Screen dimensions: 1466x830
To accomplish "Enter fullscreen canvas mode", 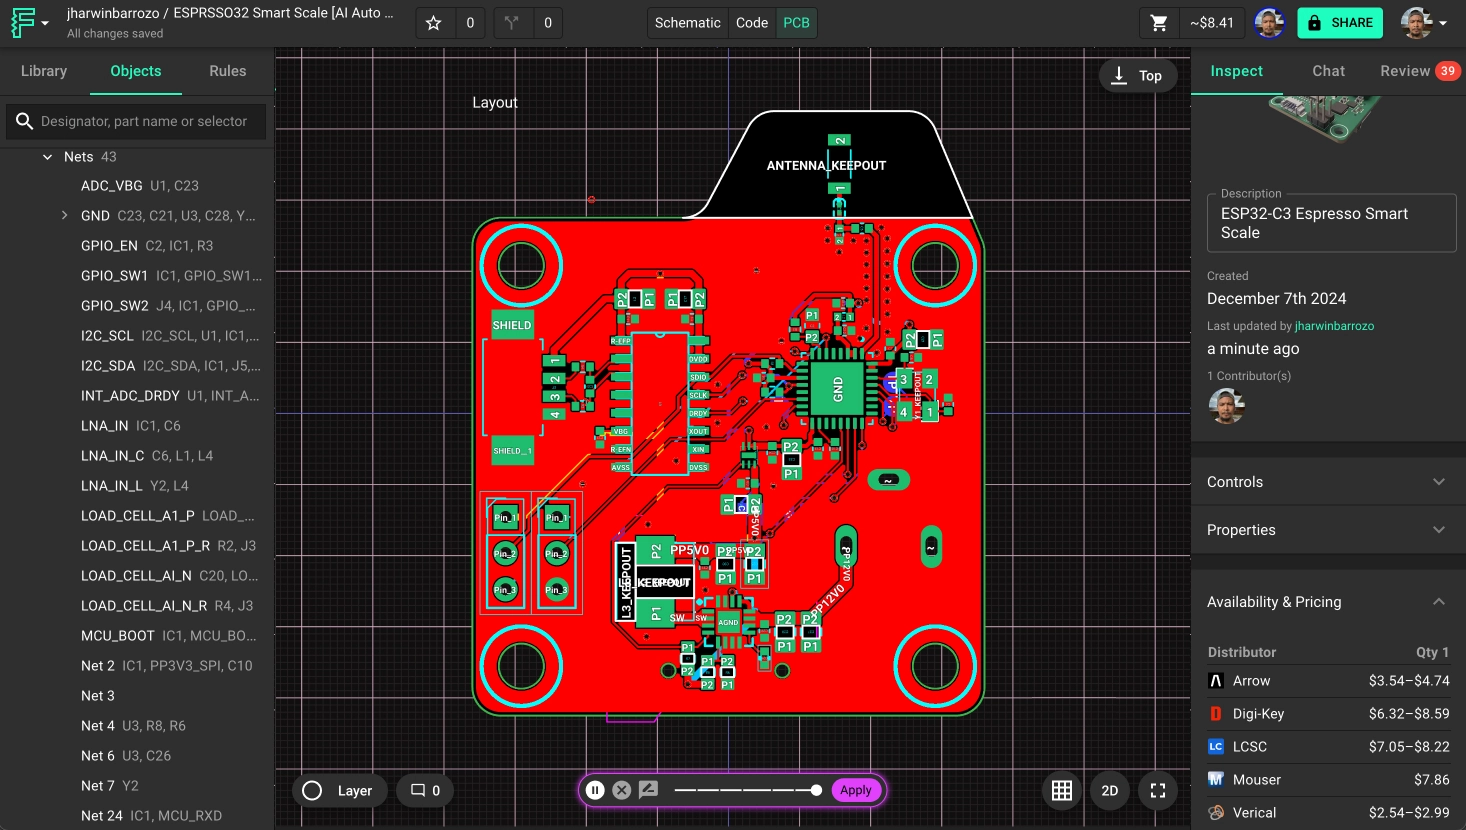I will [1158, 791].
